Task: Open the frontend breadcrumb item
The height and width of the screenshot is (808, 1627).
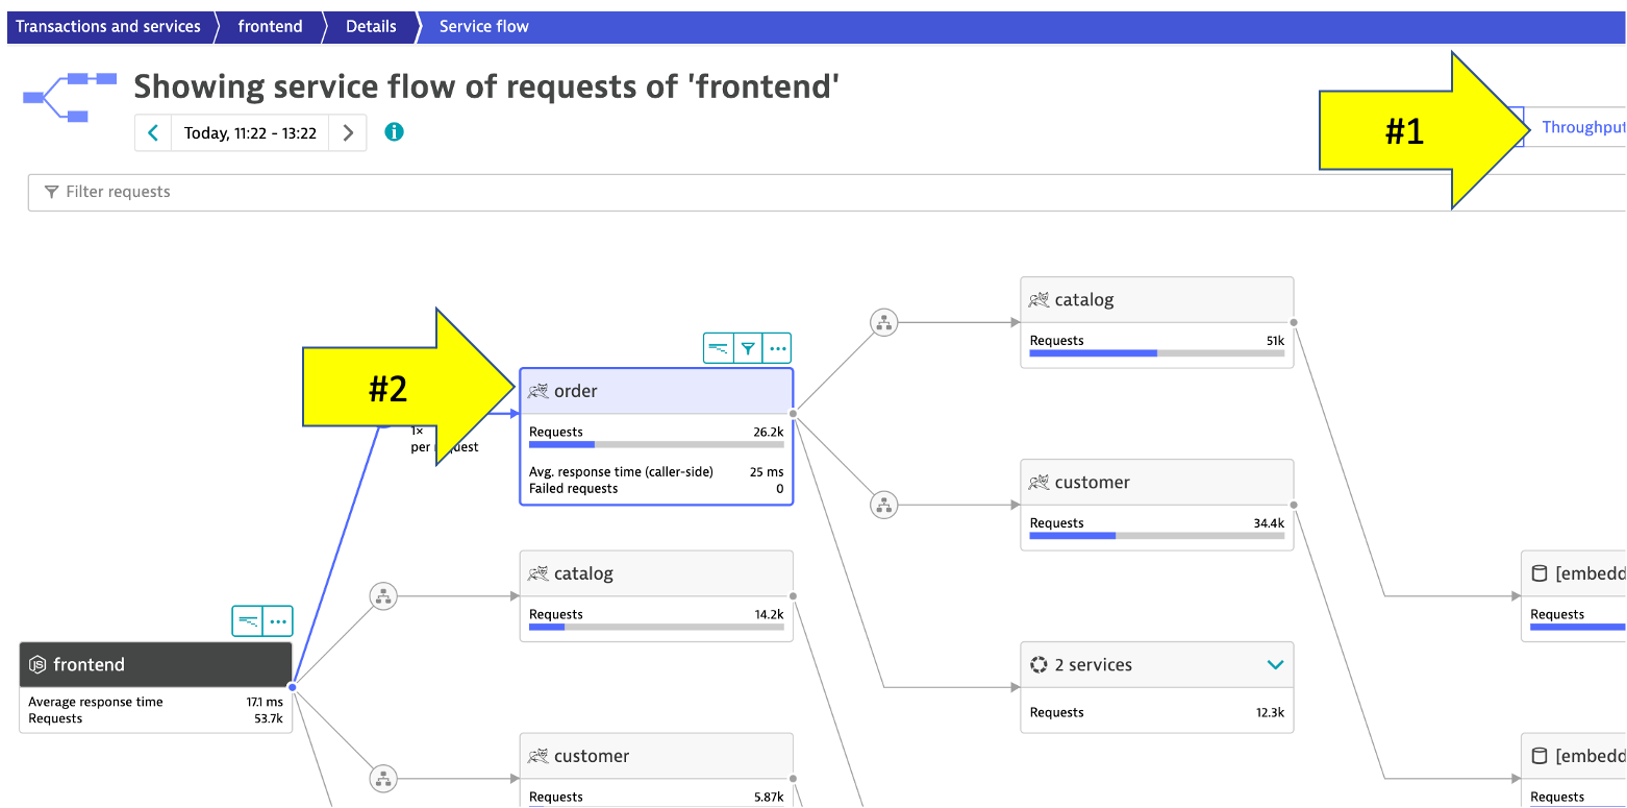Action: [x=270, y=27]
